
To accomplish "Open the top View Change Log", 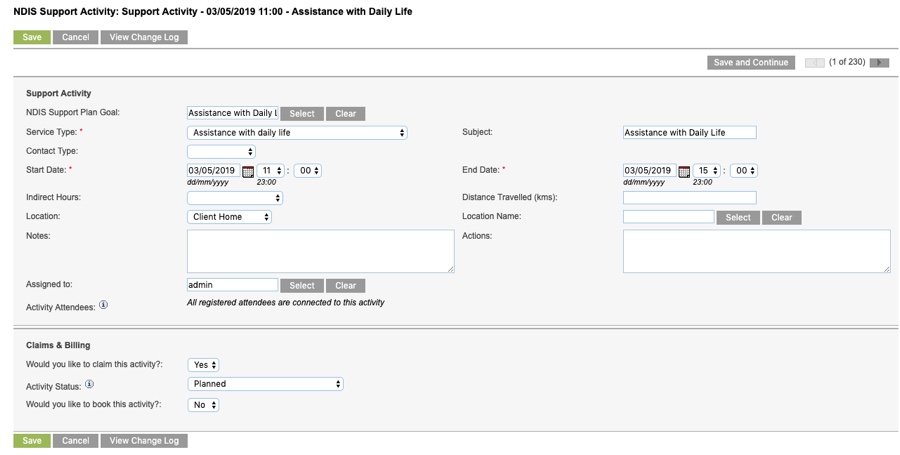I will 144,37.
